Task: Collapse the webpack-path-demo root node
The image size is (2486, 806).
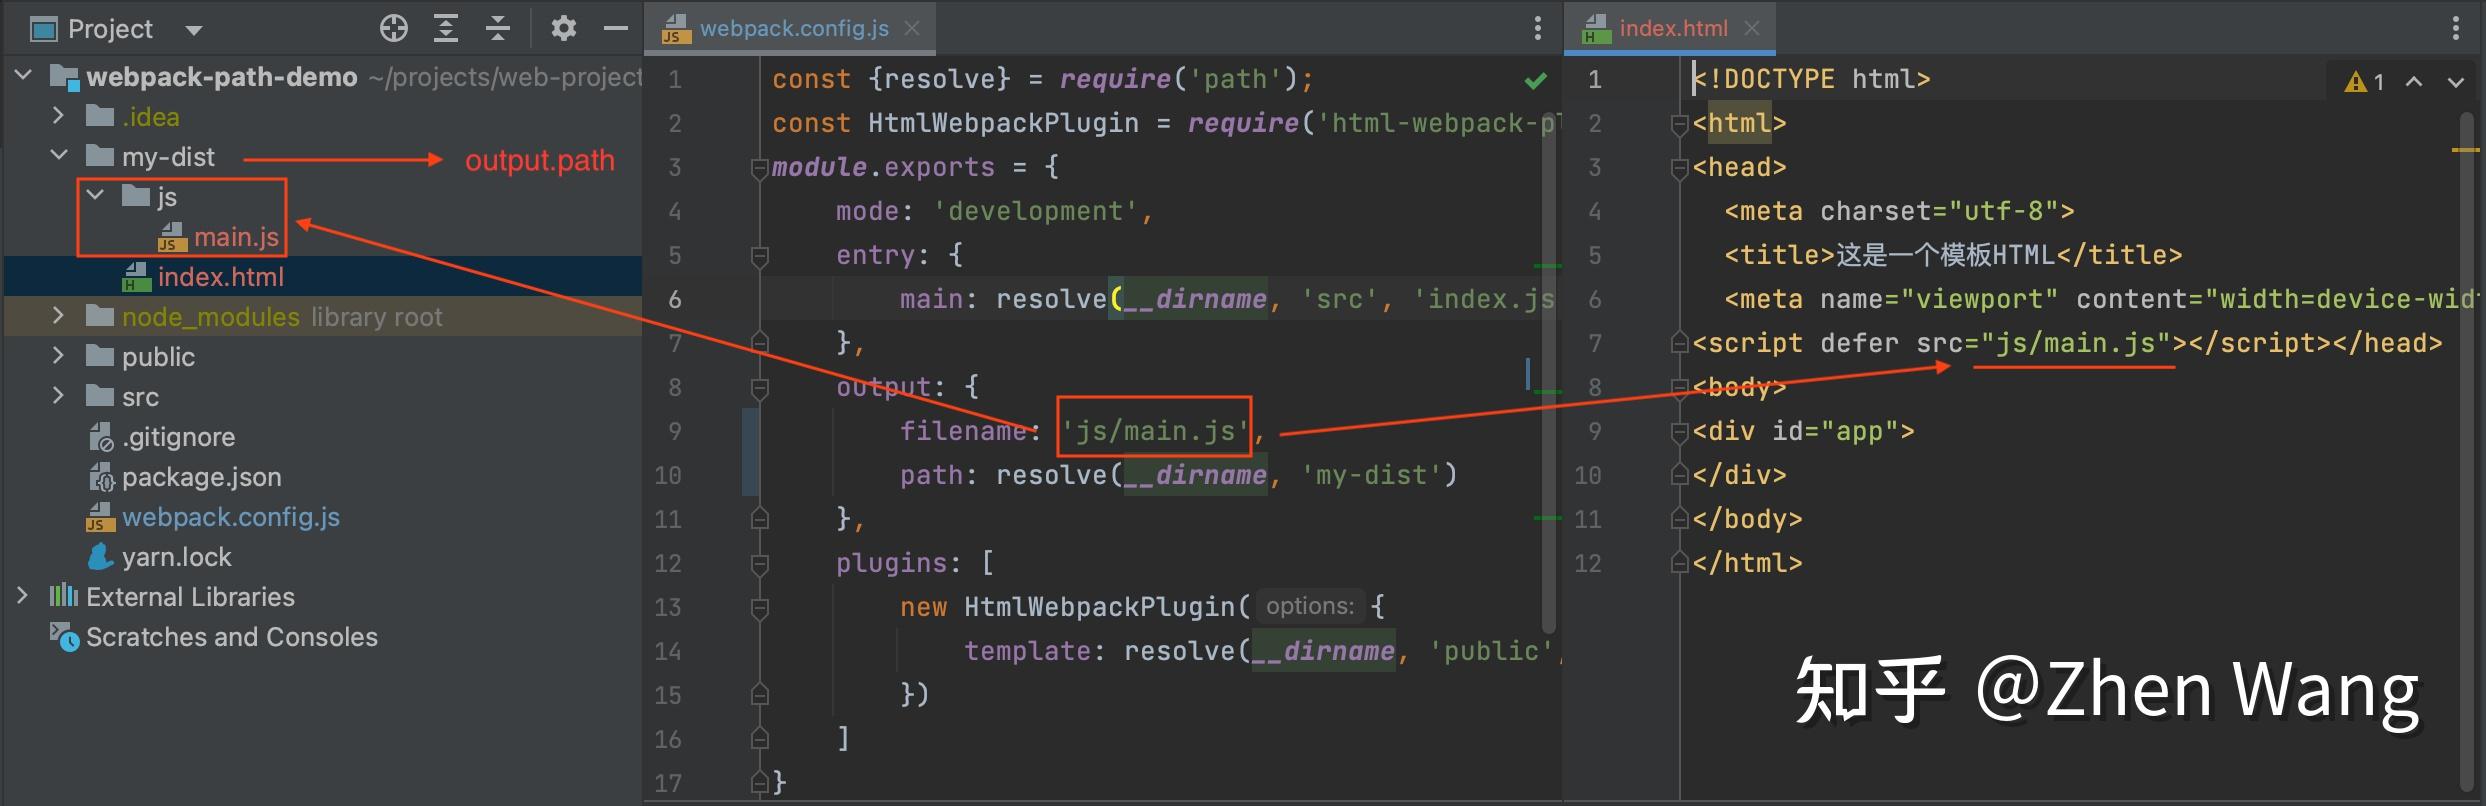Action: 24,75
